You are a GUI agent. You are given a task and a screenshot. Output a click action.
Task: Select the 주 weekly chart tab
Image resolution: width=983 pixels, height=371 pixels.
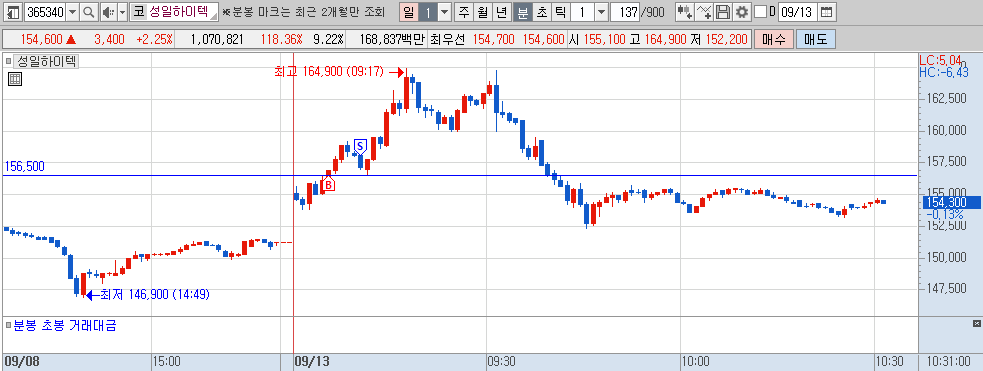tap(463, 11)
